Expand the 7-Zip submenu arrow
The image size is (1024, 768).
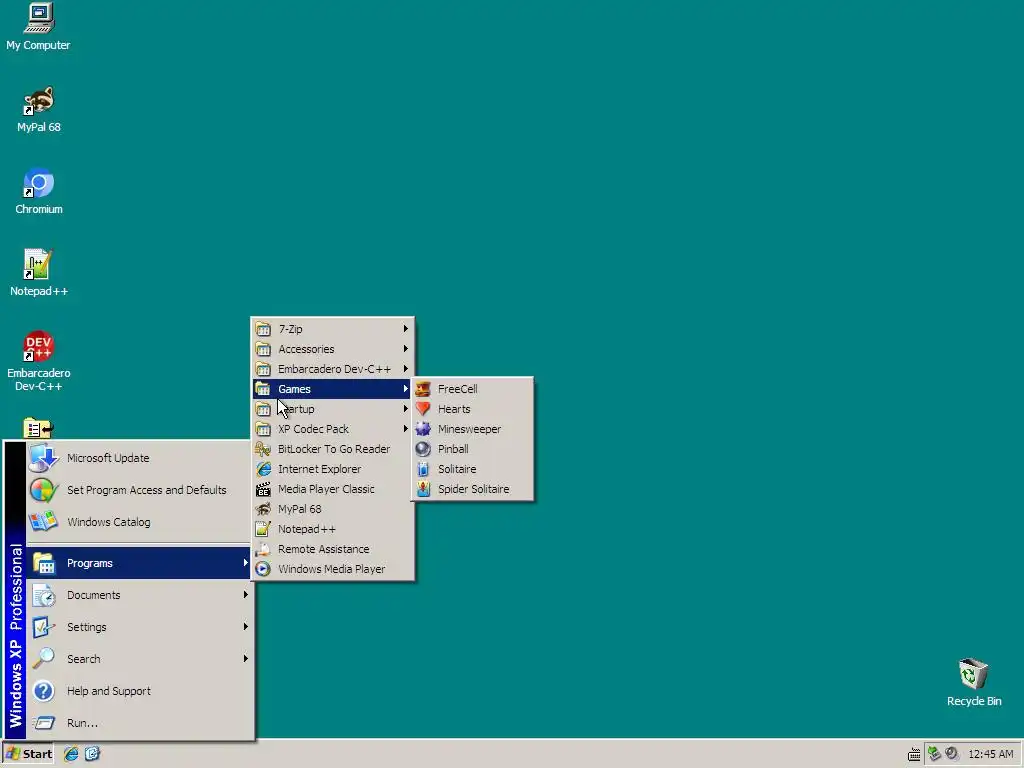[406, 329]
